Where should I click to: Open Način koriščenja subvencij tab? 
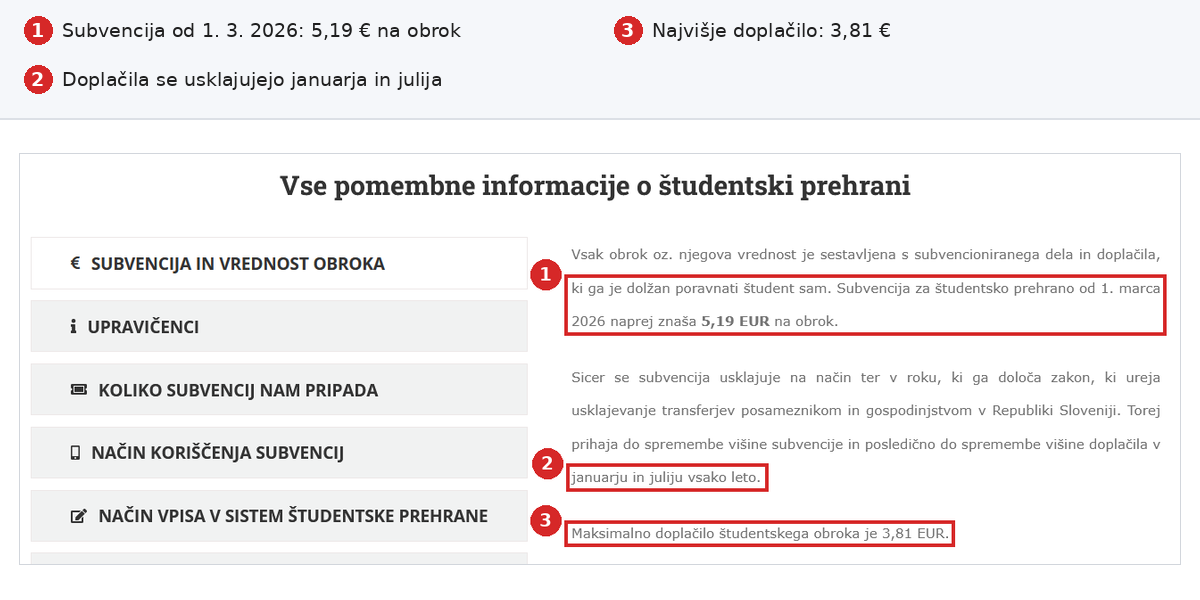coord(279,453)
